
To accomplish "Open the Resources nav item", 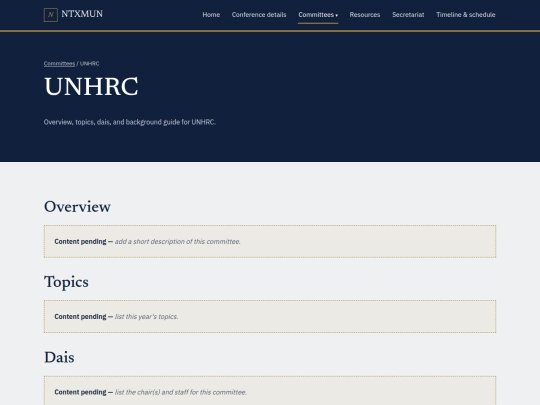I will 365,15.
